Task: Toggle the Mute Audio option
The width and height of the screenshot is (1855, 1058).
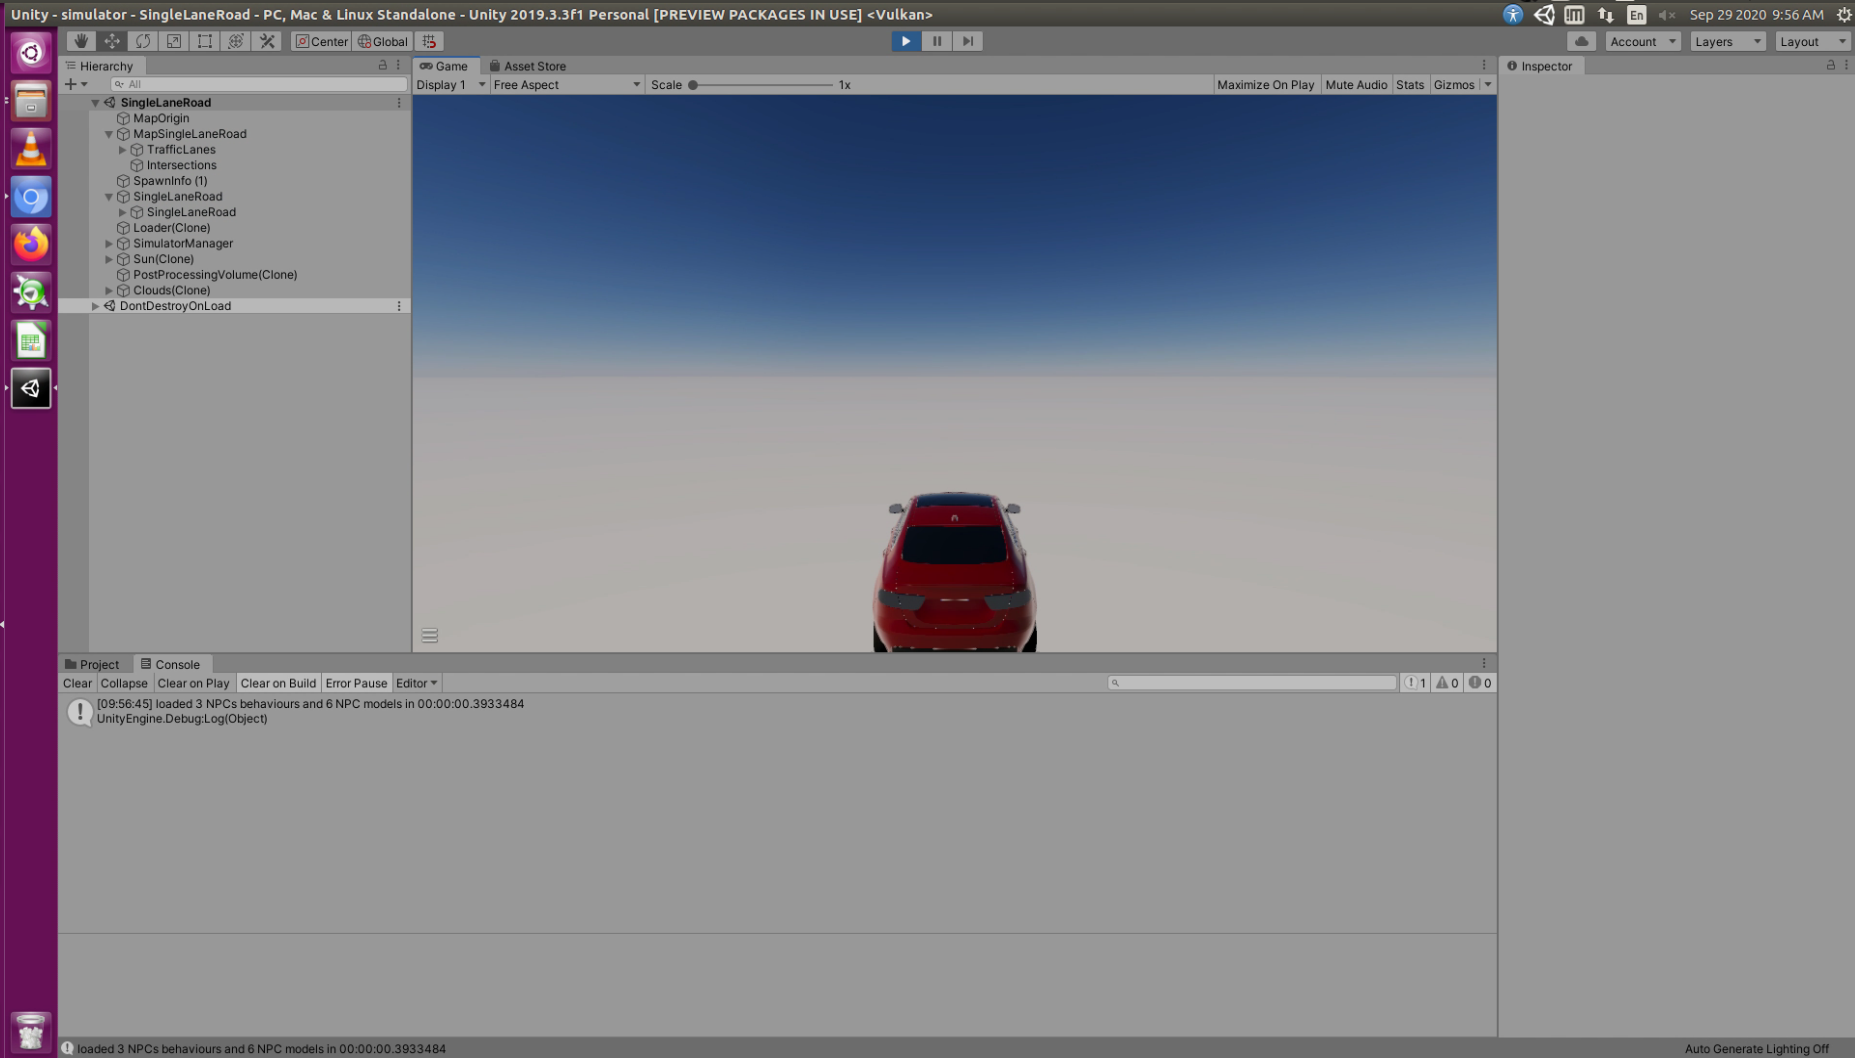Action: pyautogui.click(x=1356, y=85)
